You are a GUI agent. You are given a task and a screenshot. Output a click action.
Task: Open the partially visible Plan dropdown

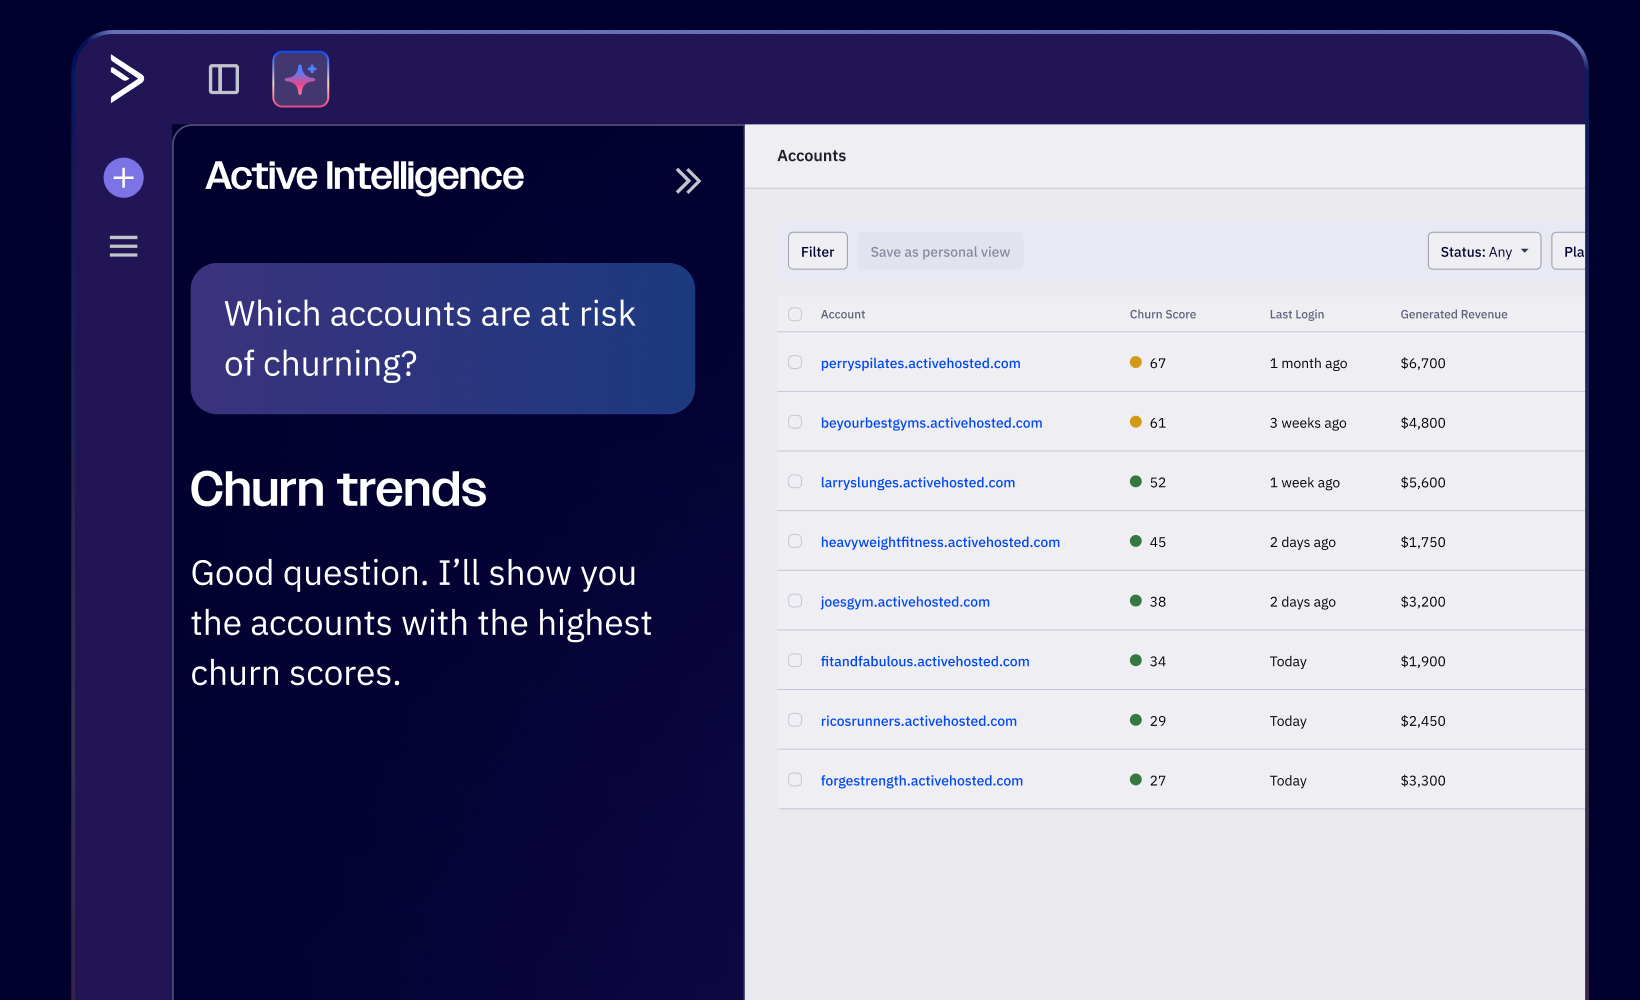[1571, 252]
